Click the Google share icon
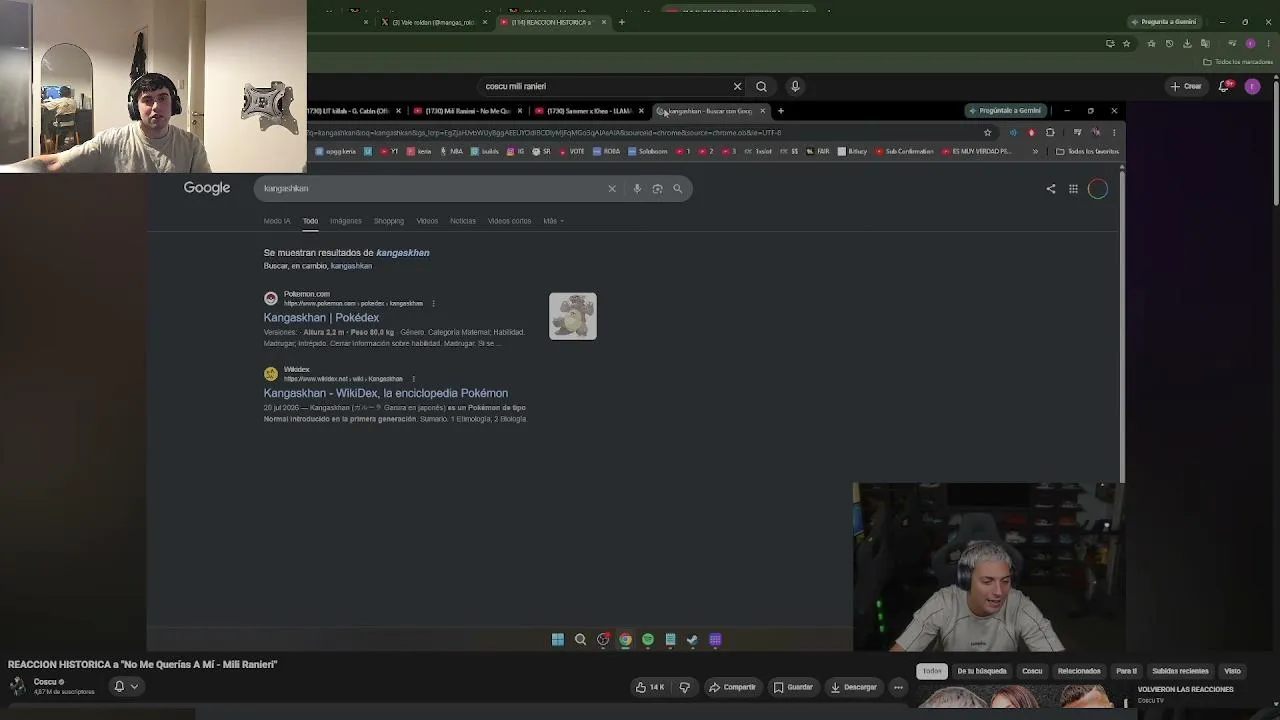Screen dimensions: 1280x720 [x=1051, y=188]
